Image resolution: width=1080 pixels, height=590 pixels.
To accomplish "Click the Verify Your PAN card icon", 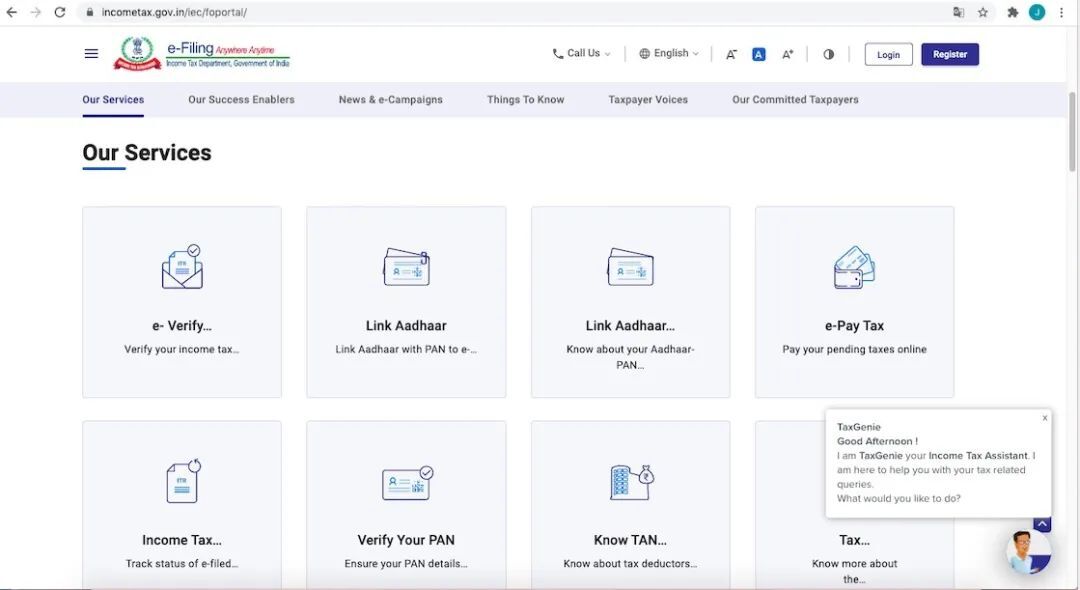I will tap(407, 482).
